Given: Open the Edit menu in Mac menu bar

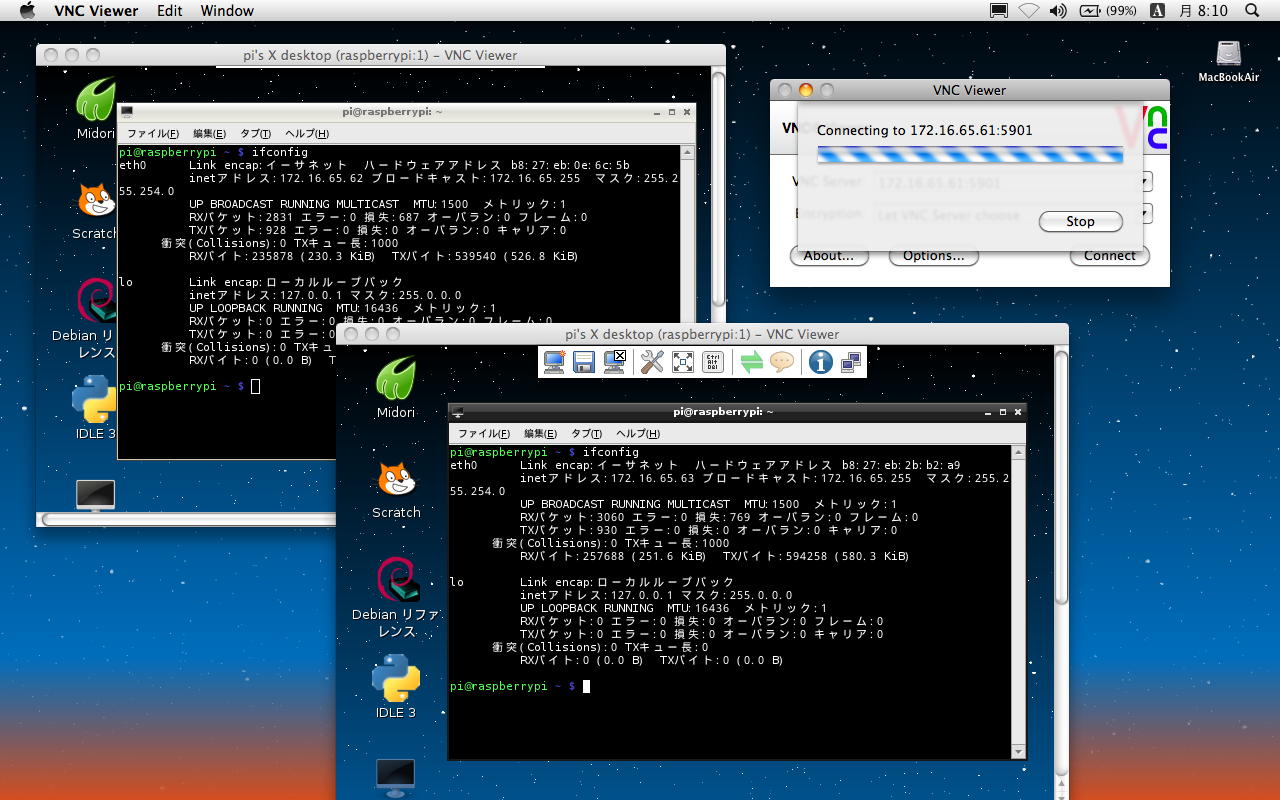Looking at the screenshot, I should pos(170,11).
